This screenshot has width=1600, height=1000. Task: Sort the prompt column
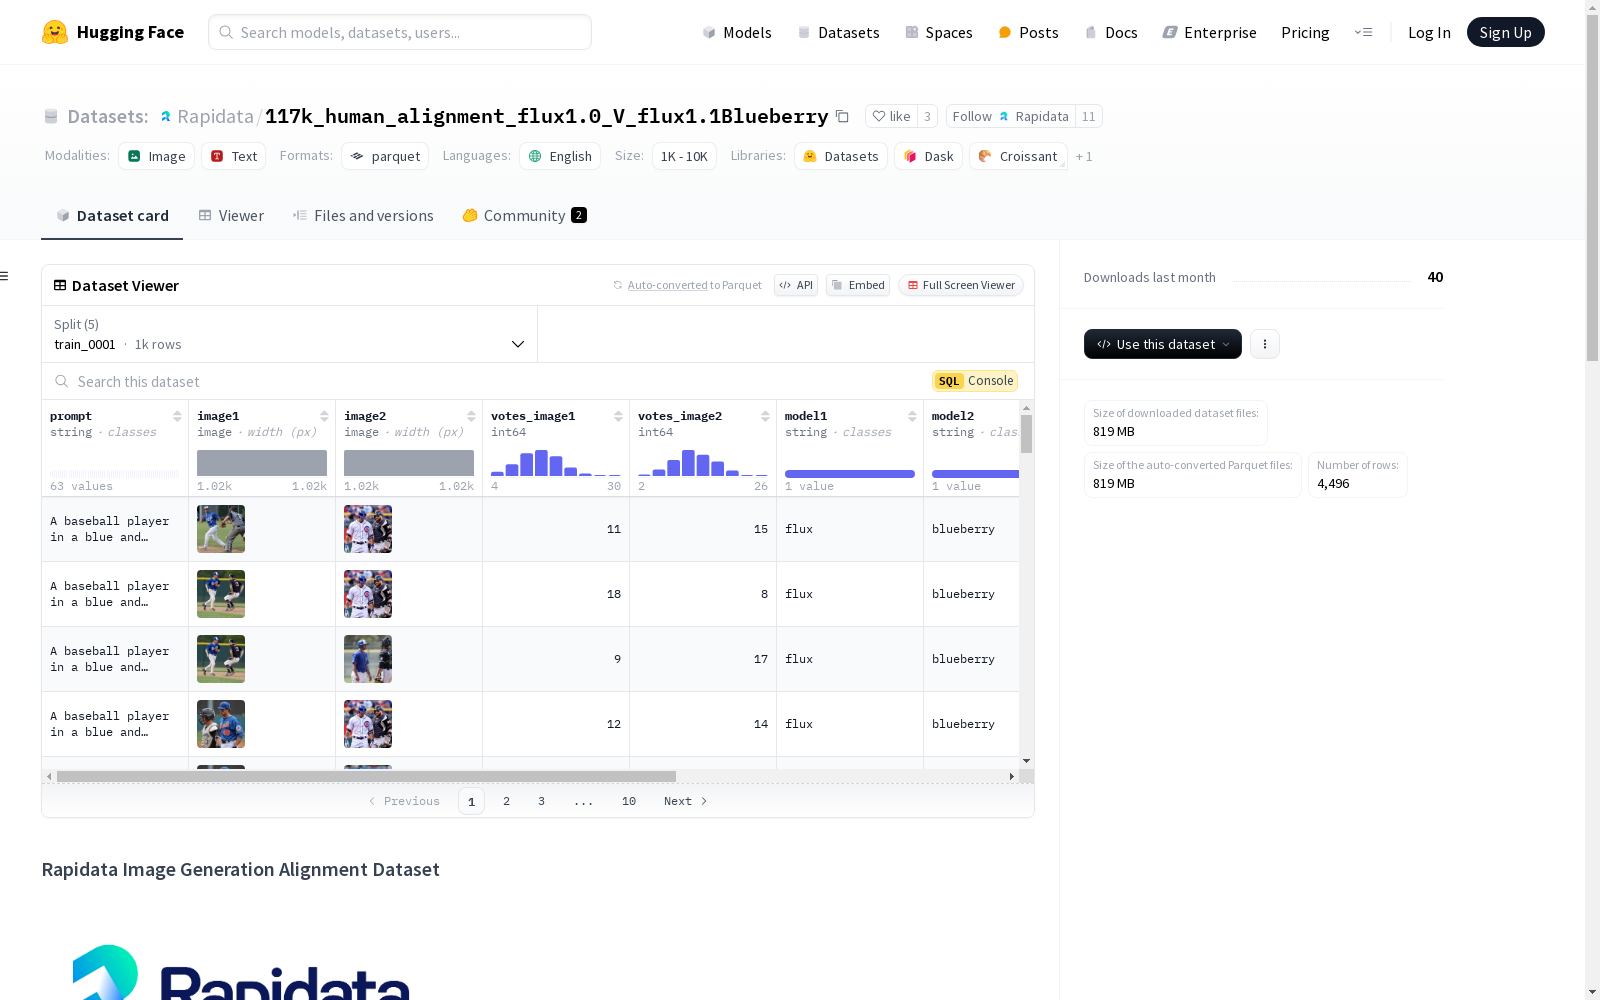(177, 416)
